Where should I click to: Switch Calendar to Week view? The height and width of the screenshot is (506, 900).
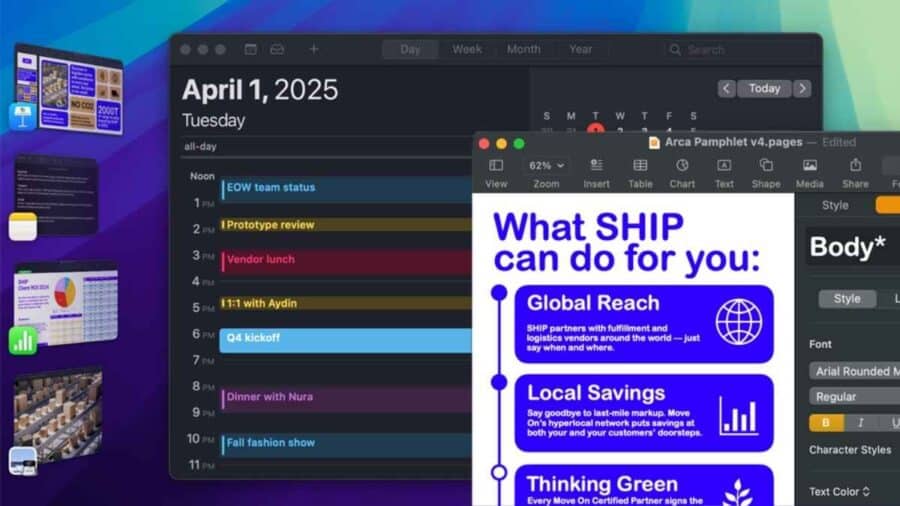click(467, 49)
